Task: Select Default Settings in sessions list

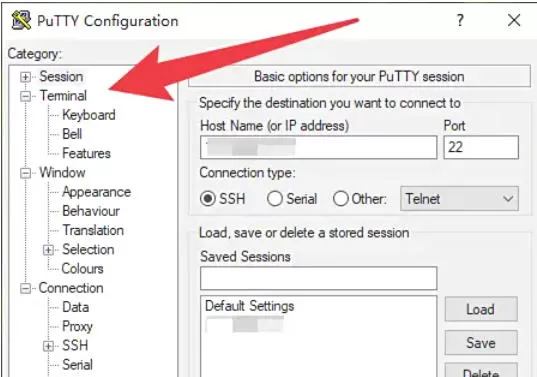Action: 250,306
